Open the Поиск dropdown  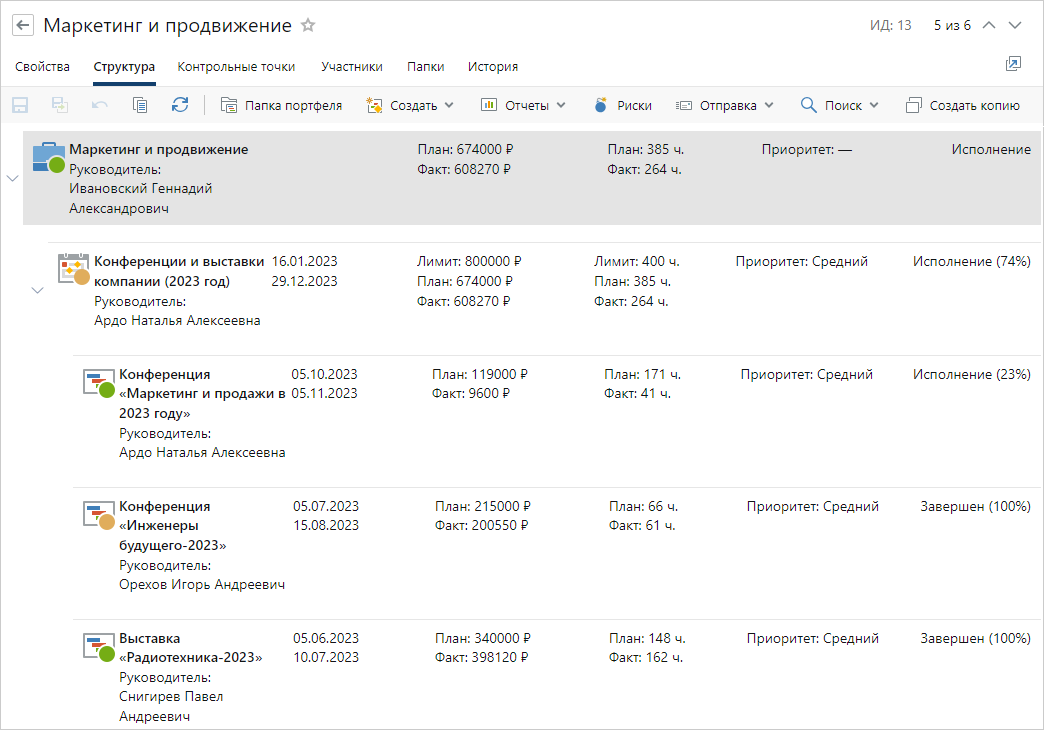point(840,105)
